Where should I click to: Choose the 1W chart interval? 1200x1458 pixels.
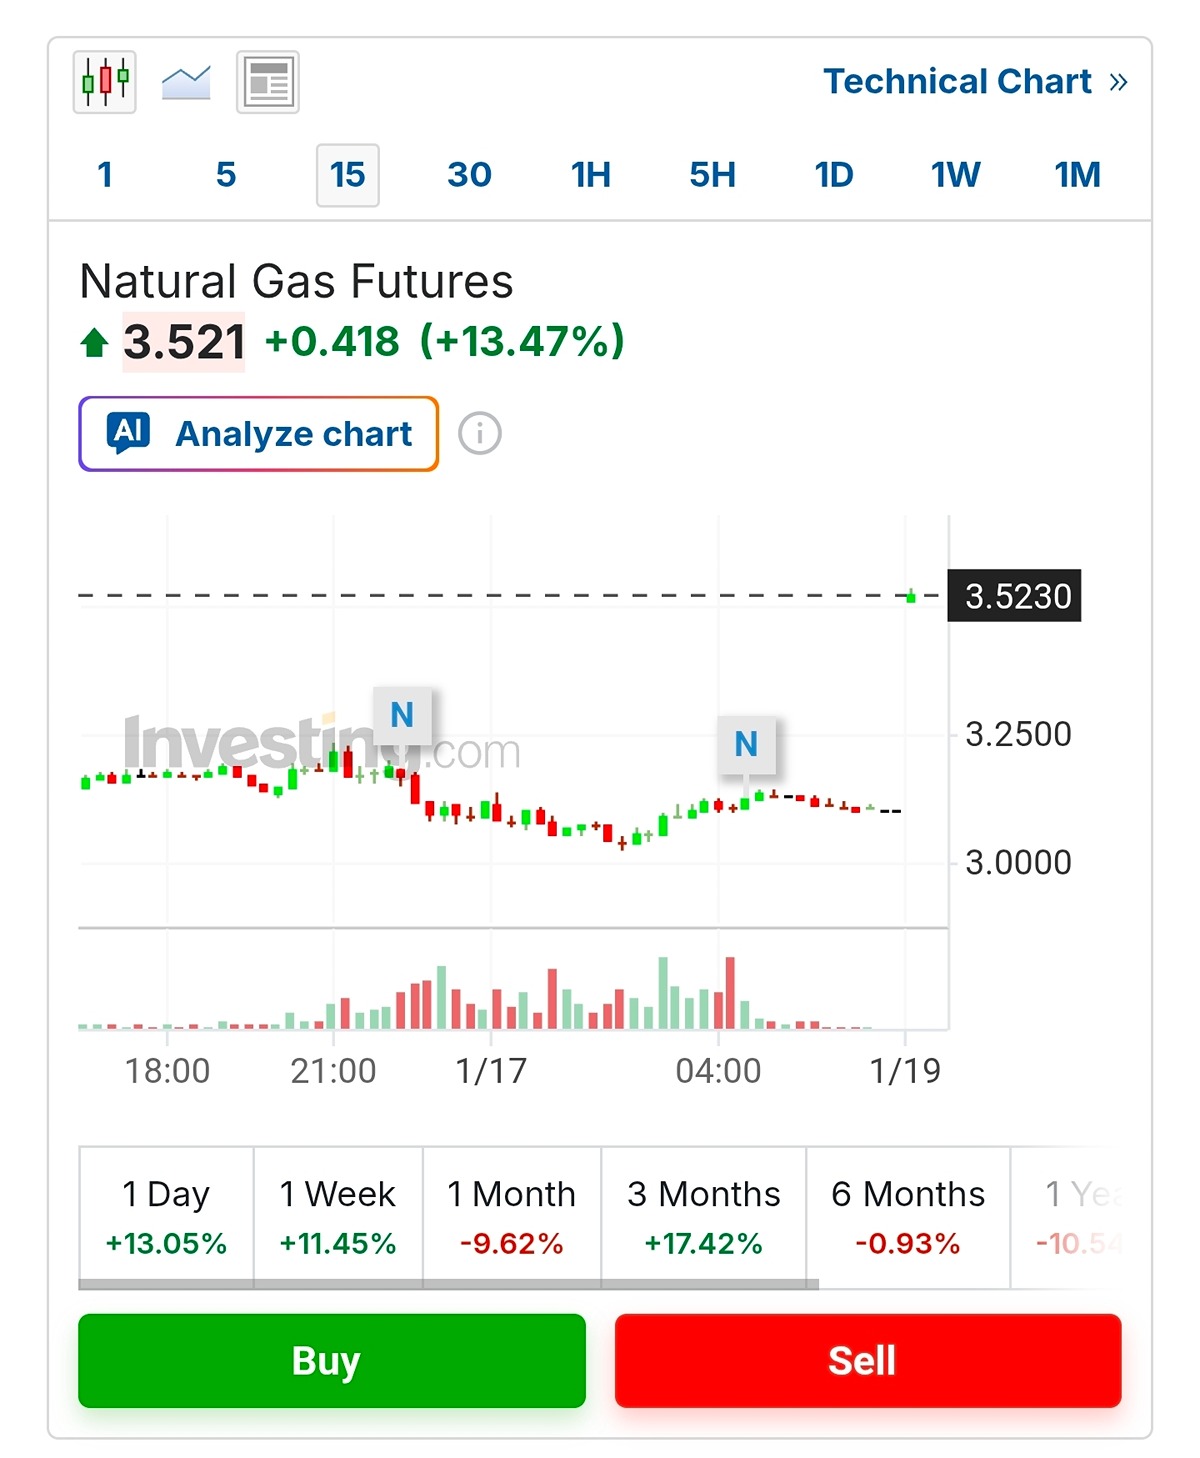(955, 175)
